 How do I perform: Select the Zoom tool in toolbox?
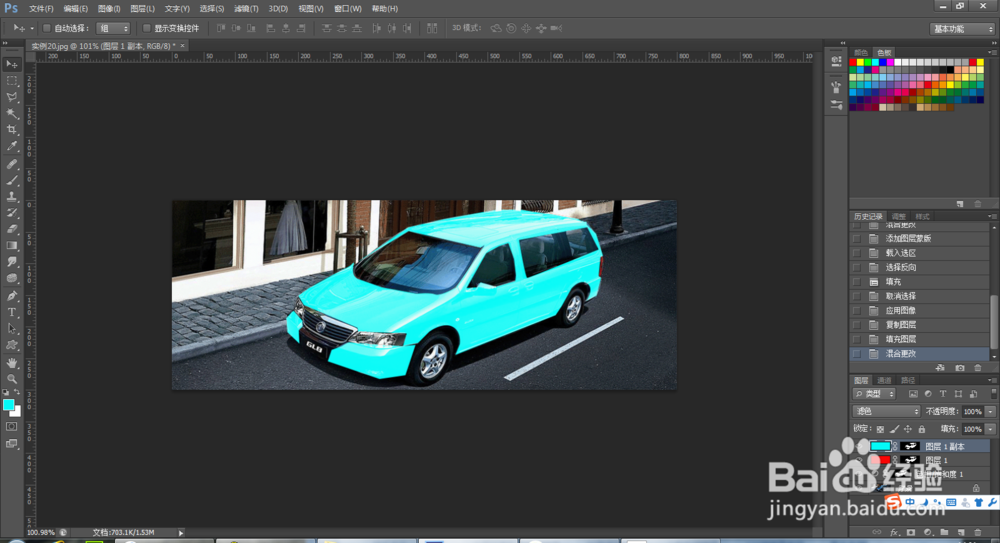tap(13, 378)
